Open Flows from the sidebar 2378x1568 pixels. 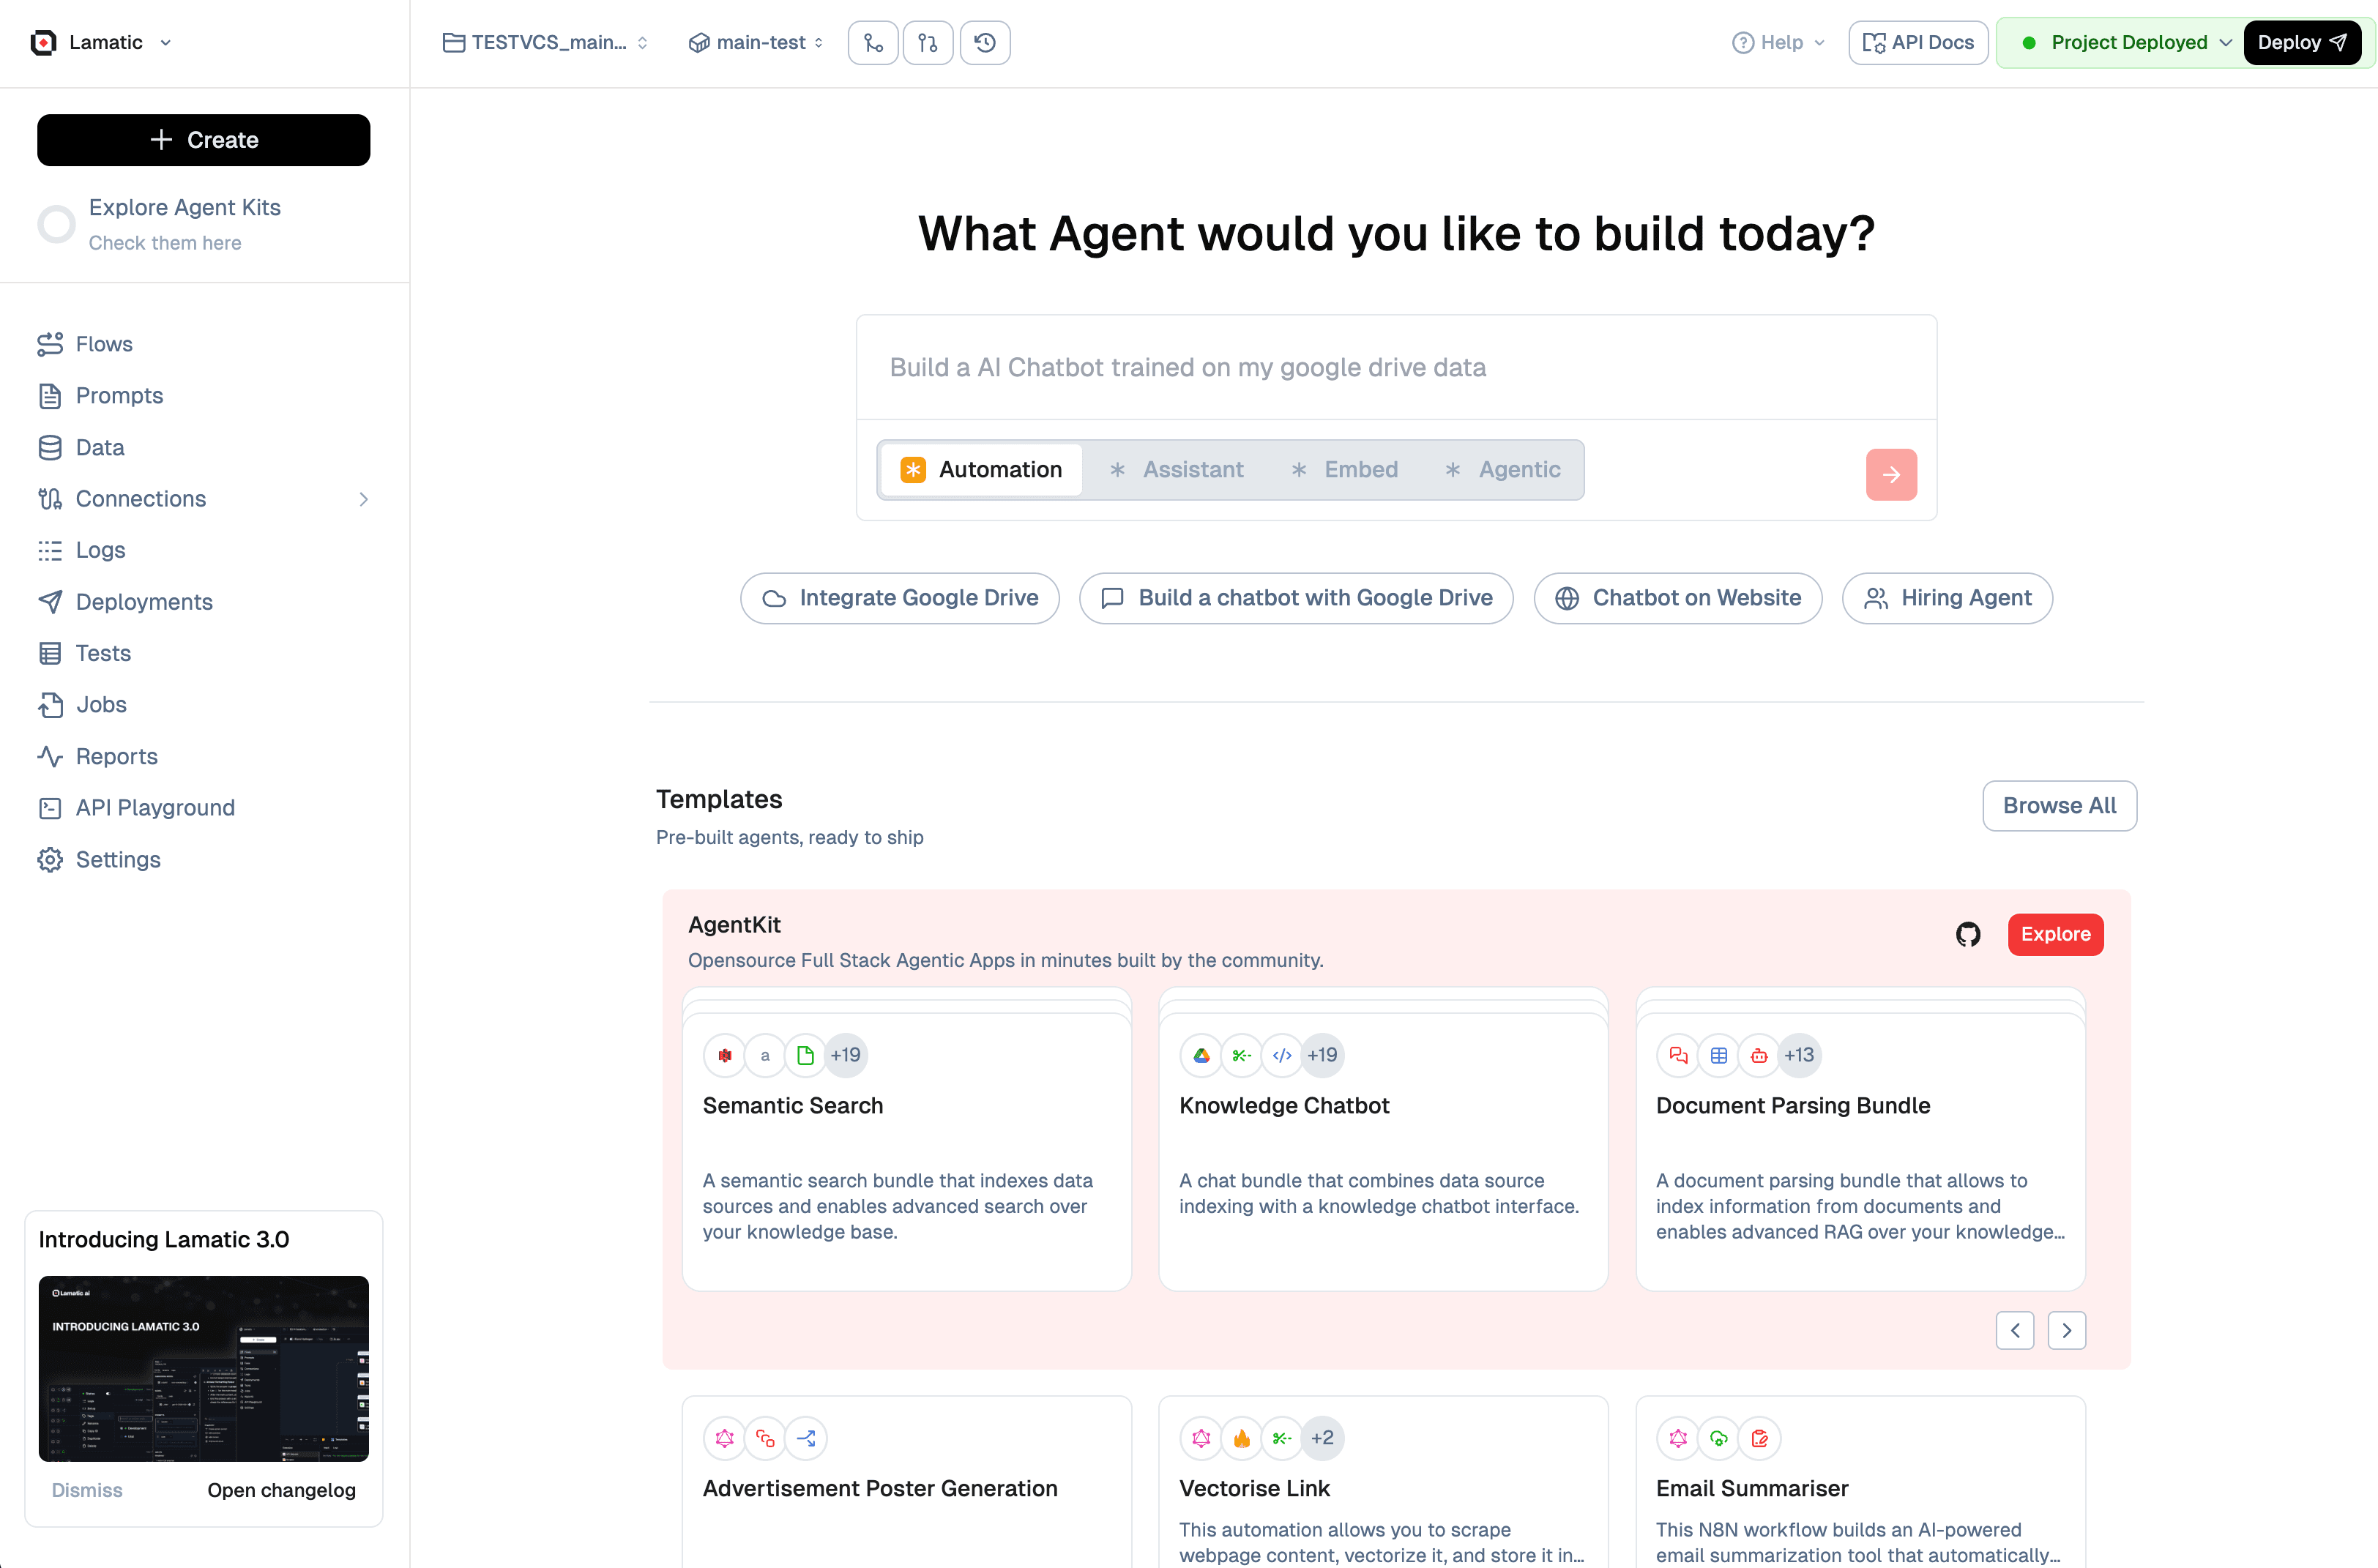(x=103, y=344)
